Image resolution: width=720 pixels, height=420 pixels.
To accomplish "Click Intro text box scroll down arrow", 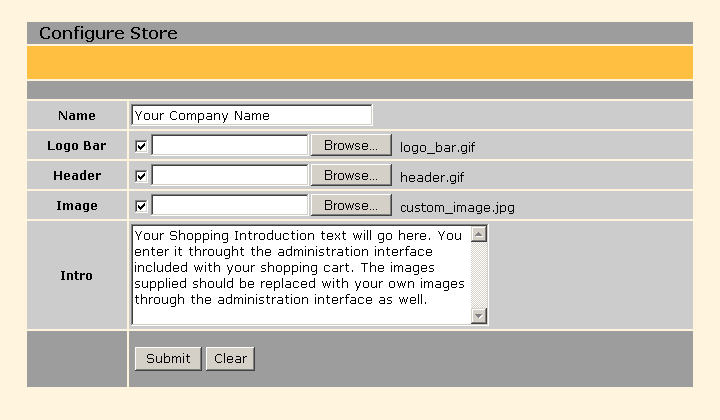I will coord(478,316).
